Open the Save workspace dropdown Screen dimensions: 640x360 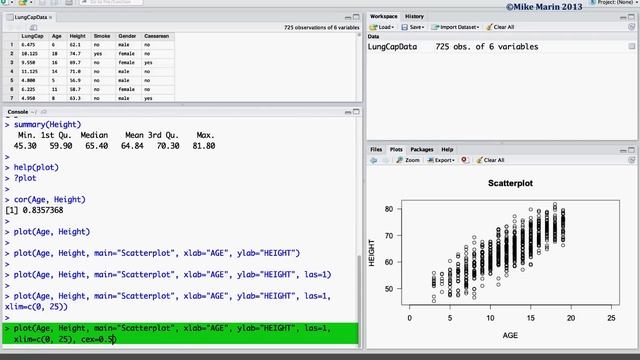tap(413, 27)
